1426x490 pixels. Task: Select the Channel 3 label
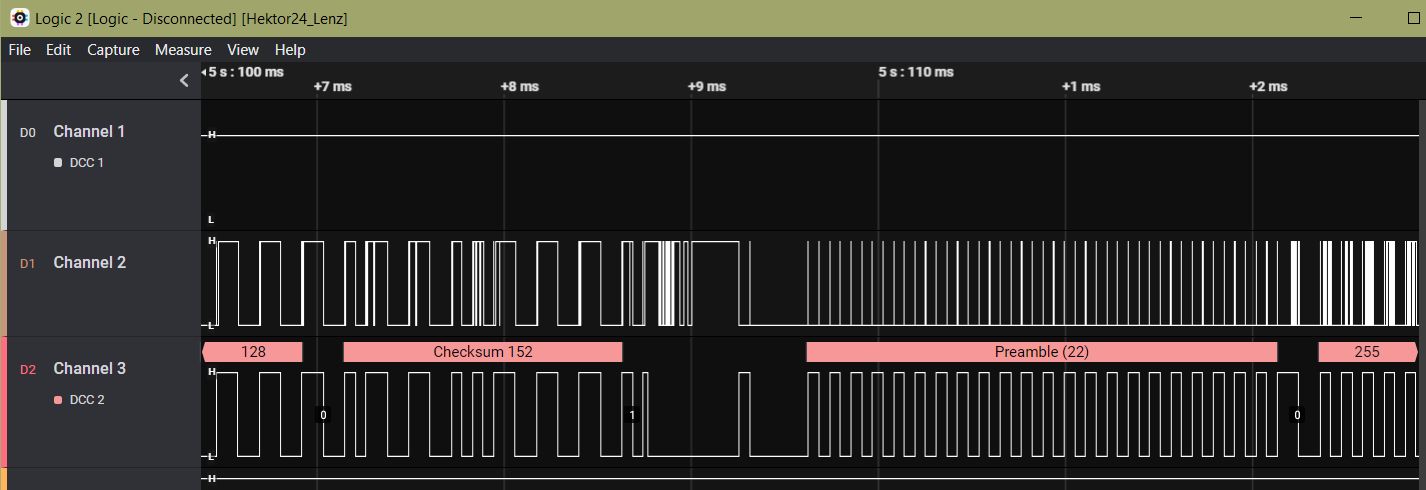point(89,369)
